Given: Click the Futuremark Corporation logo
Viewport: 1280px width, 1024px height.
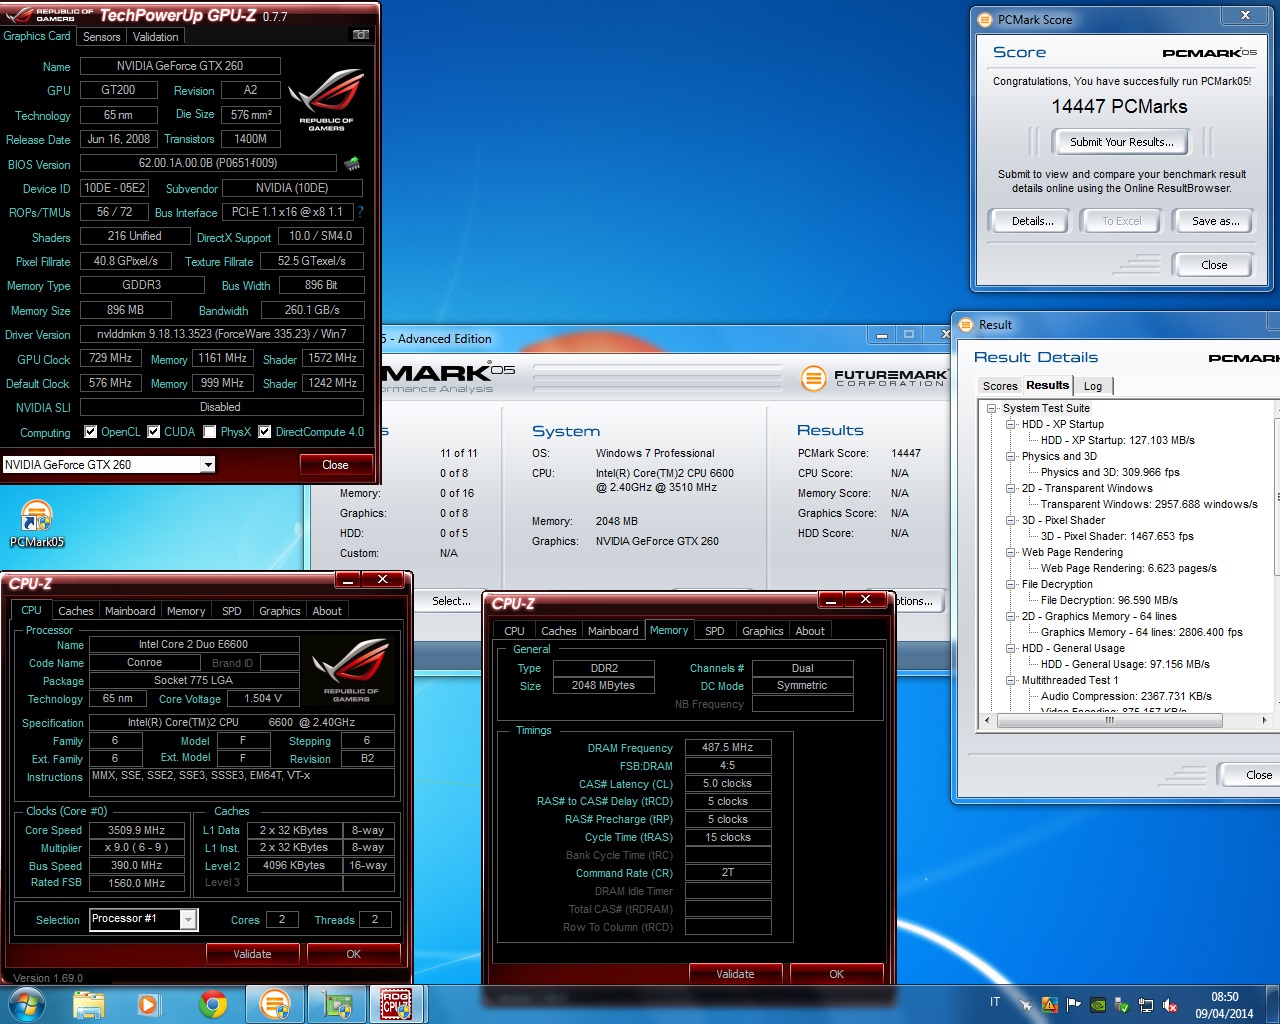Looking at the screenshot, I should coord(873,378).
